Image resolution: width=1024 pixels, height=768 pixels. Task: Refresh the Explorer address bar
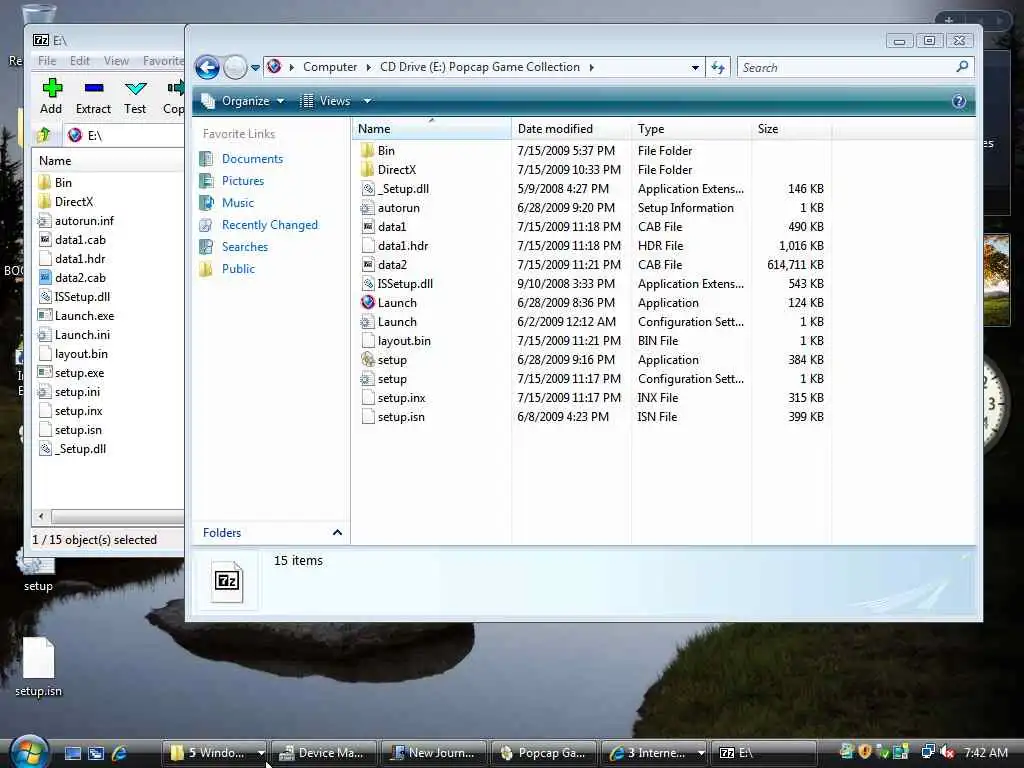tap(718, 67)
